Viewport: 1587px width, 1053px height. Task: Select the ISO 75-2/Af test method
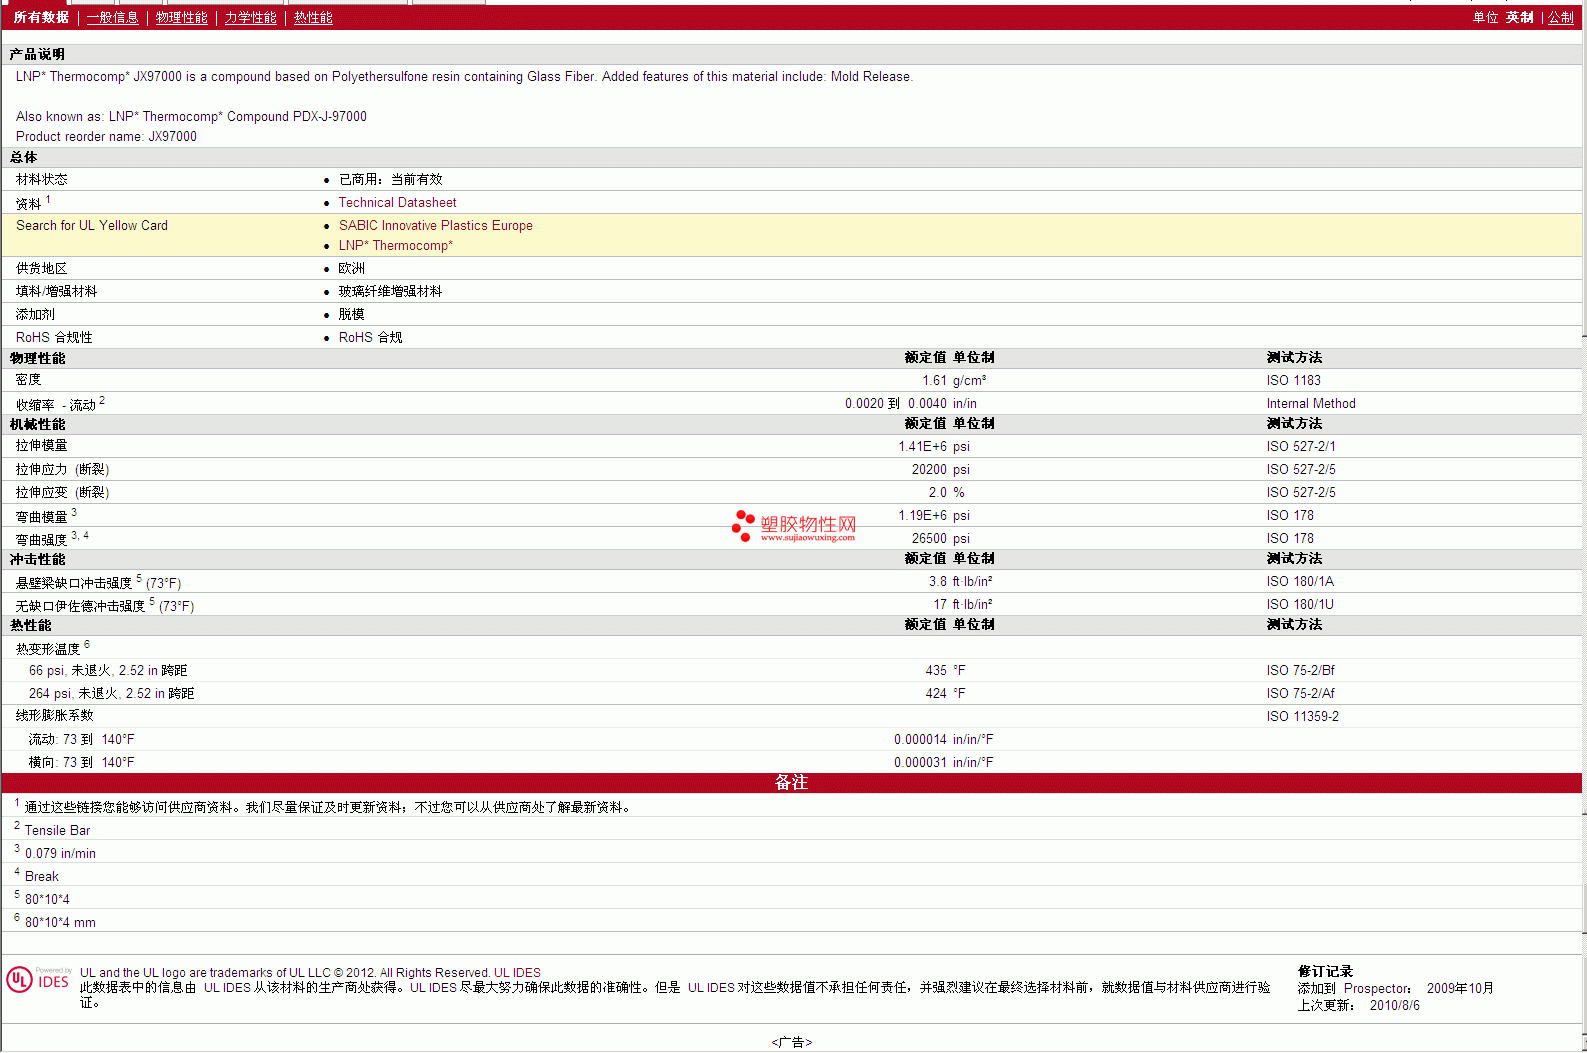click(1300, 694)
